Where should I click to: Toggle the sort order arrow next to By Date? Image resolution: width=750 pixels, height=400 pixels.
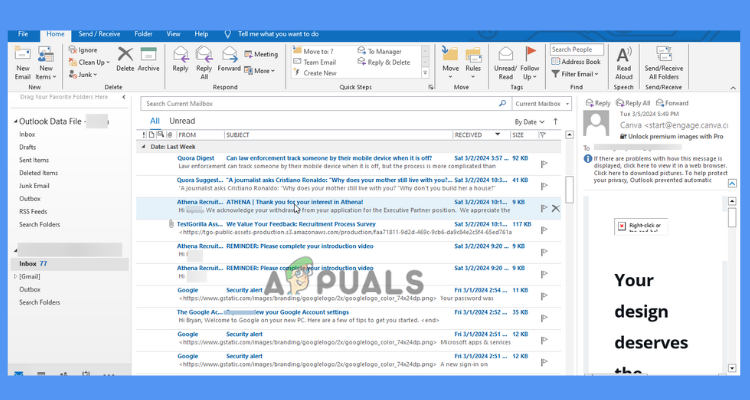click(x=555, y=122)
